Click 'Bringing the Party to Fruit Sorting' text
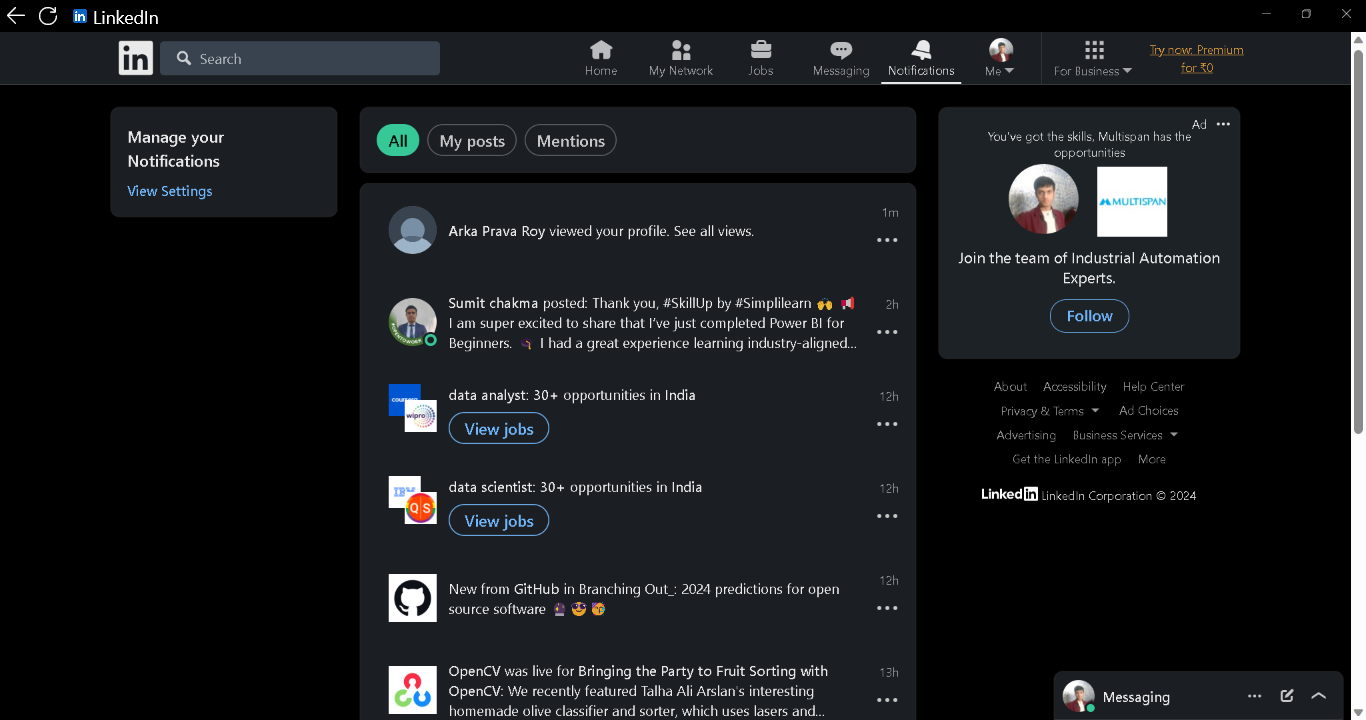 click(x=703, y=671)
